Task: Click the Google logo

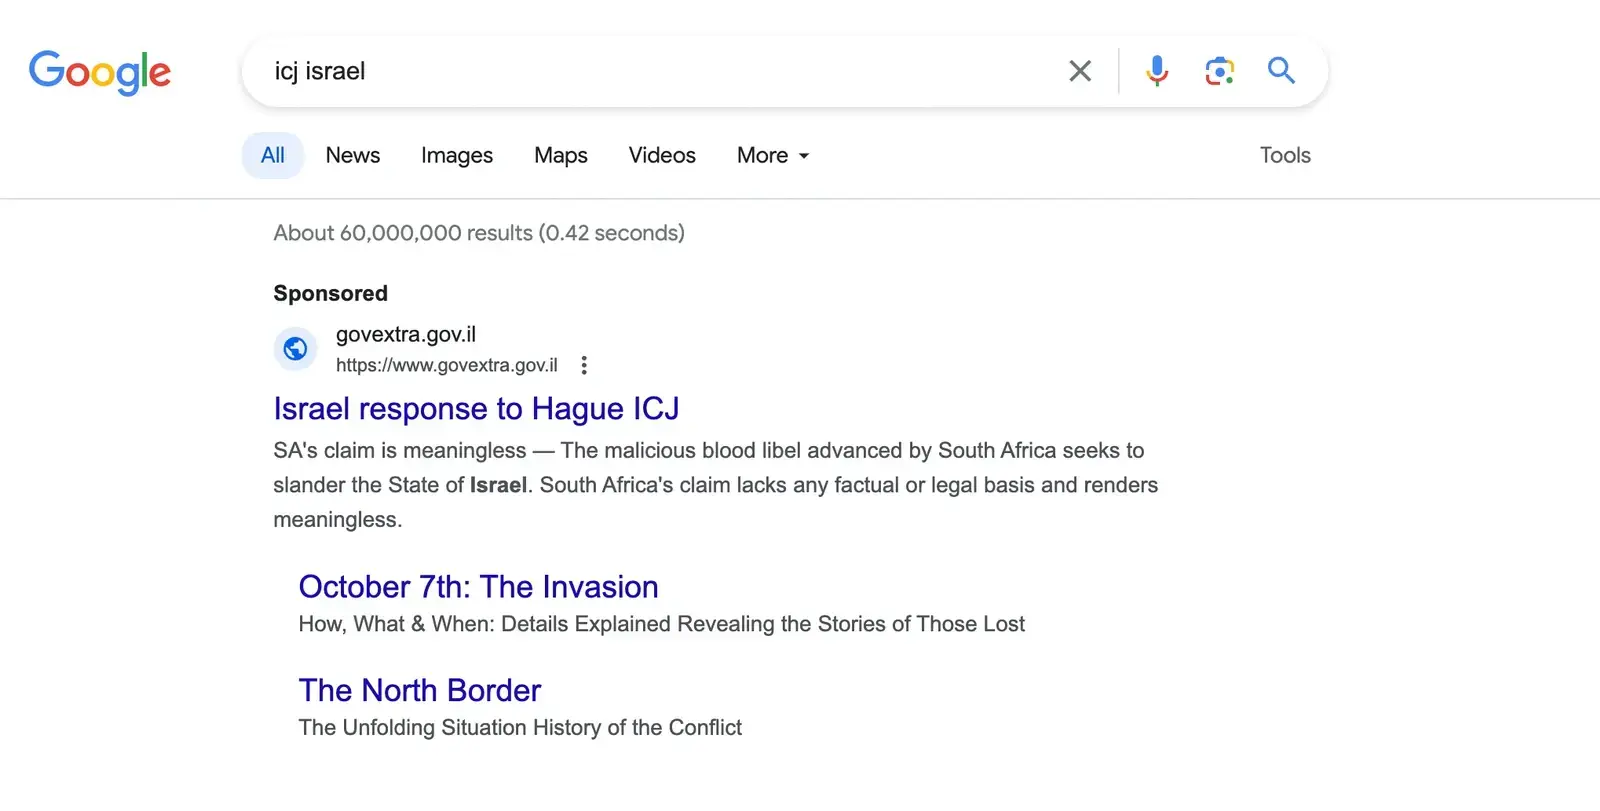Action: (x=100, y=72)
